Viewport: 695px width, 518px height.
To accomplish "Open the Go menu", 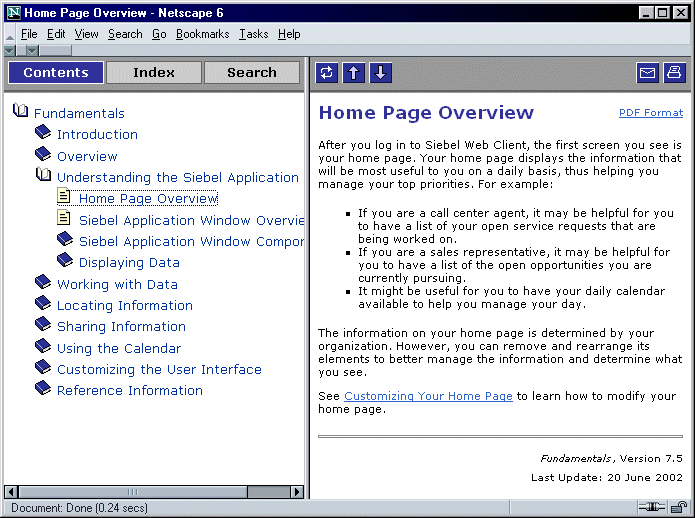I will (159, 34).
